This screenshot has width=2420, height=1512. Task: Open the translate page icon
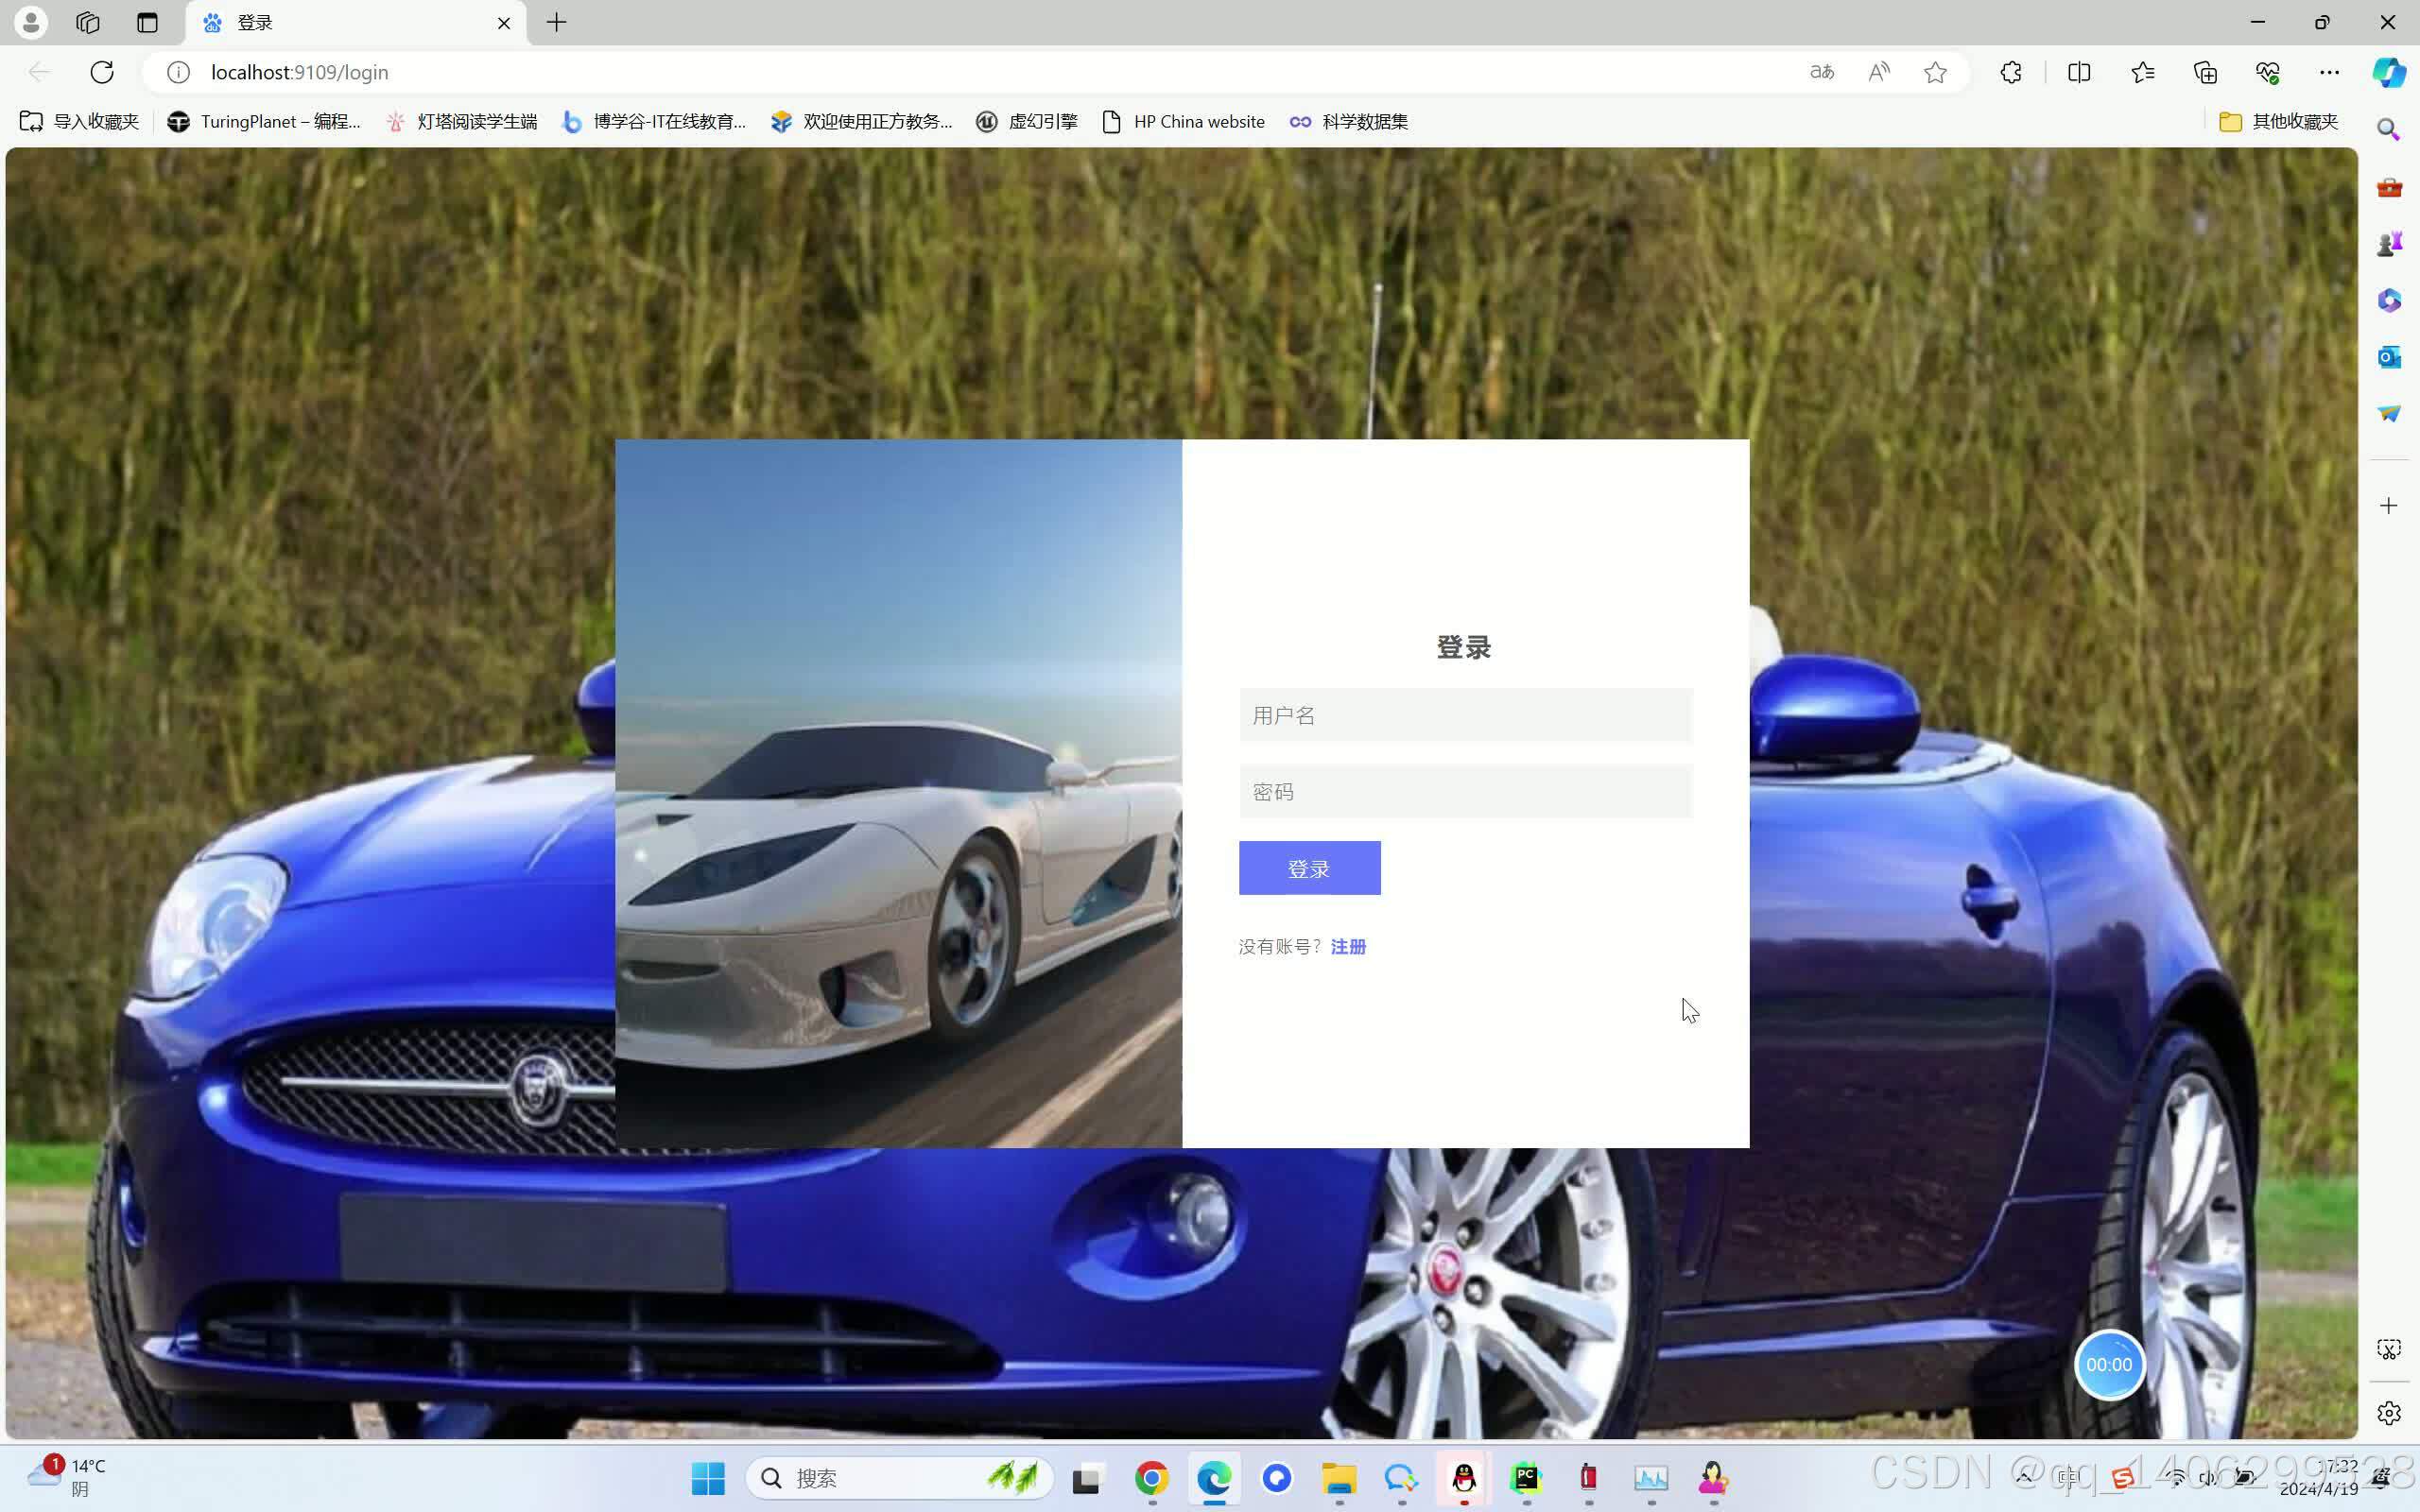(1822, 72)
